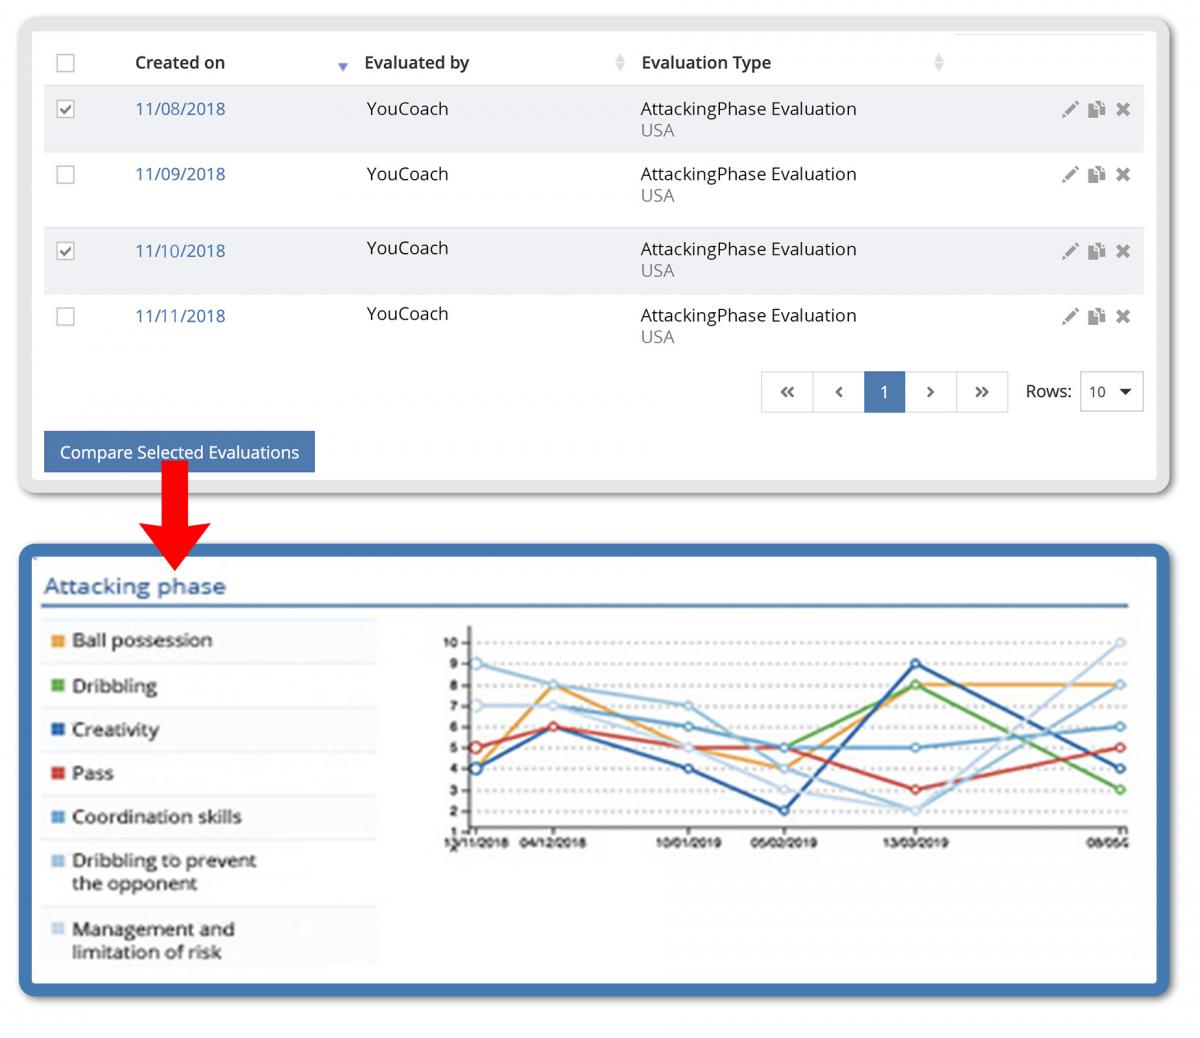Click the Creativity legend label
1200x1038 pixels.
pyautogui.click(x=115, y=730)
